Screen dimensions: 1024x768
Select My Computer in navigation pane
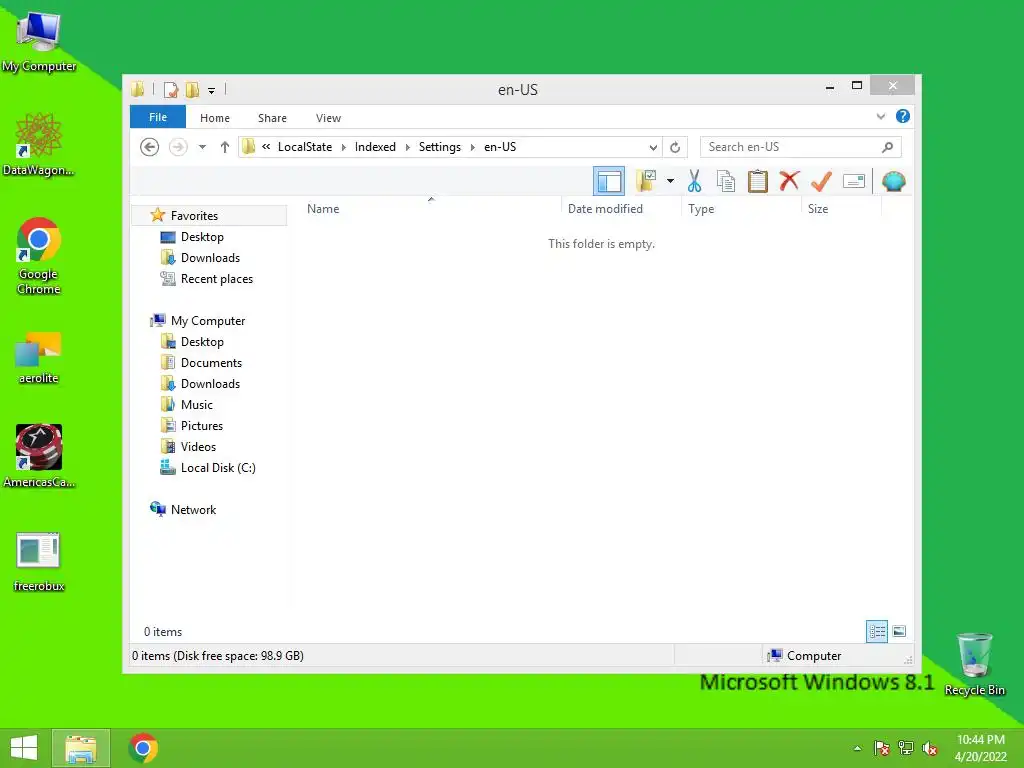tap(208, 321)
